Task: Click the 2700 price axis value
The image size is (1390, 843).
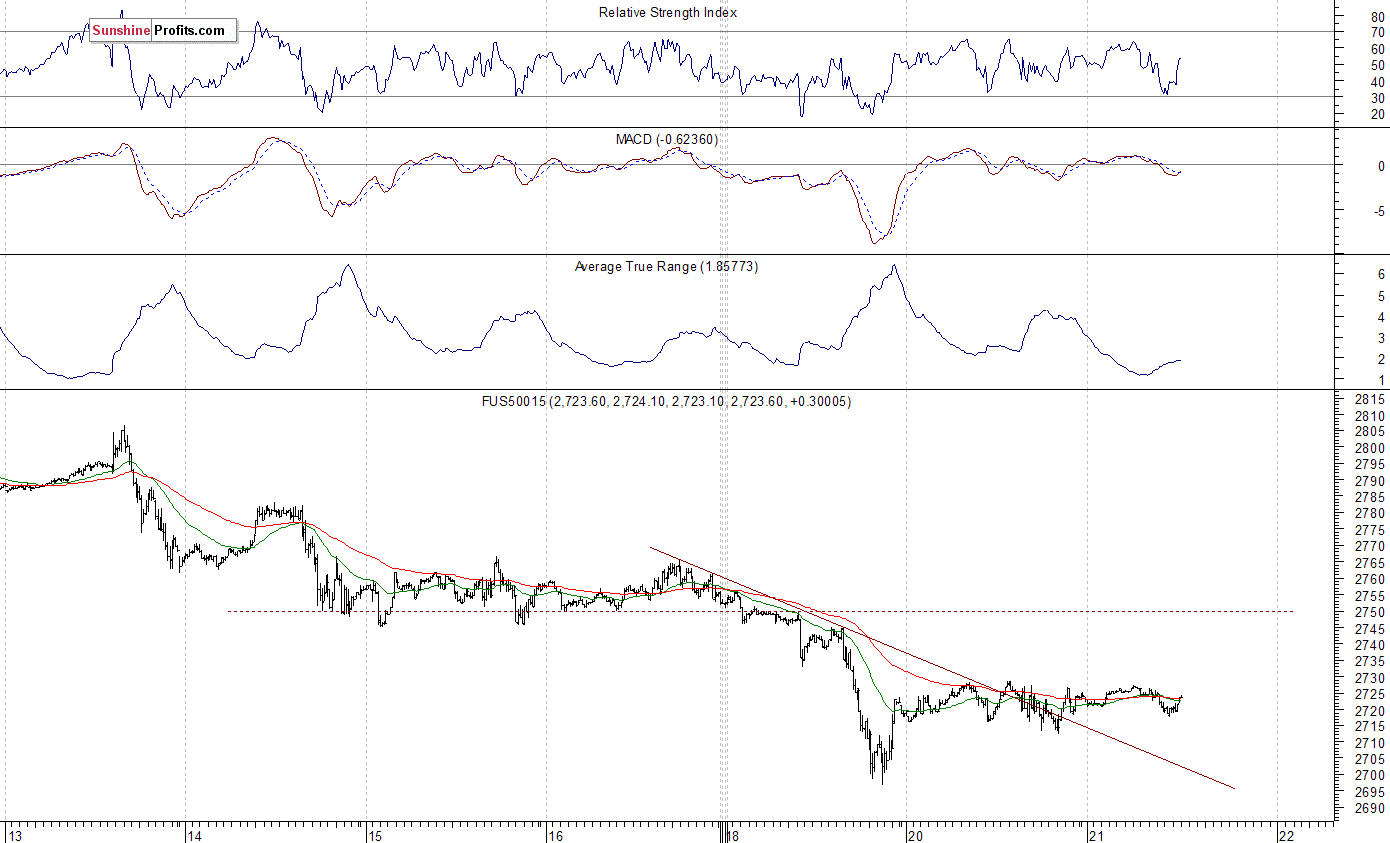Action: coord(1370,776)
